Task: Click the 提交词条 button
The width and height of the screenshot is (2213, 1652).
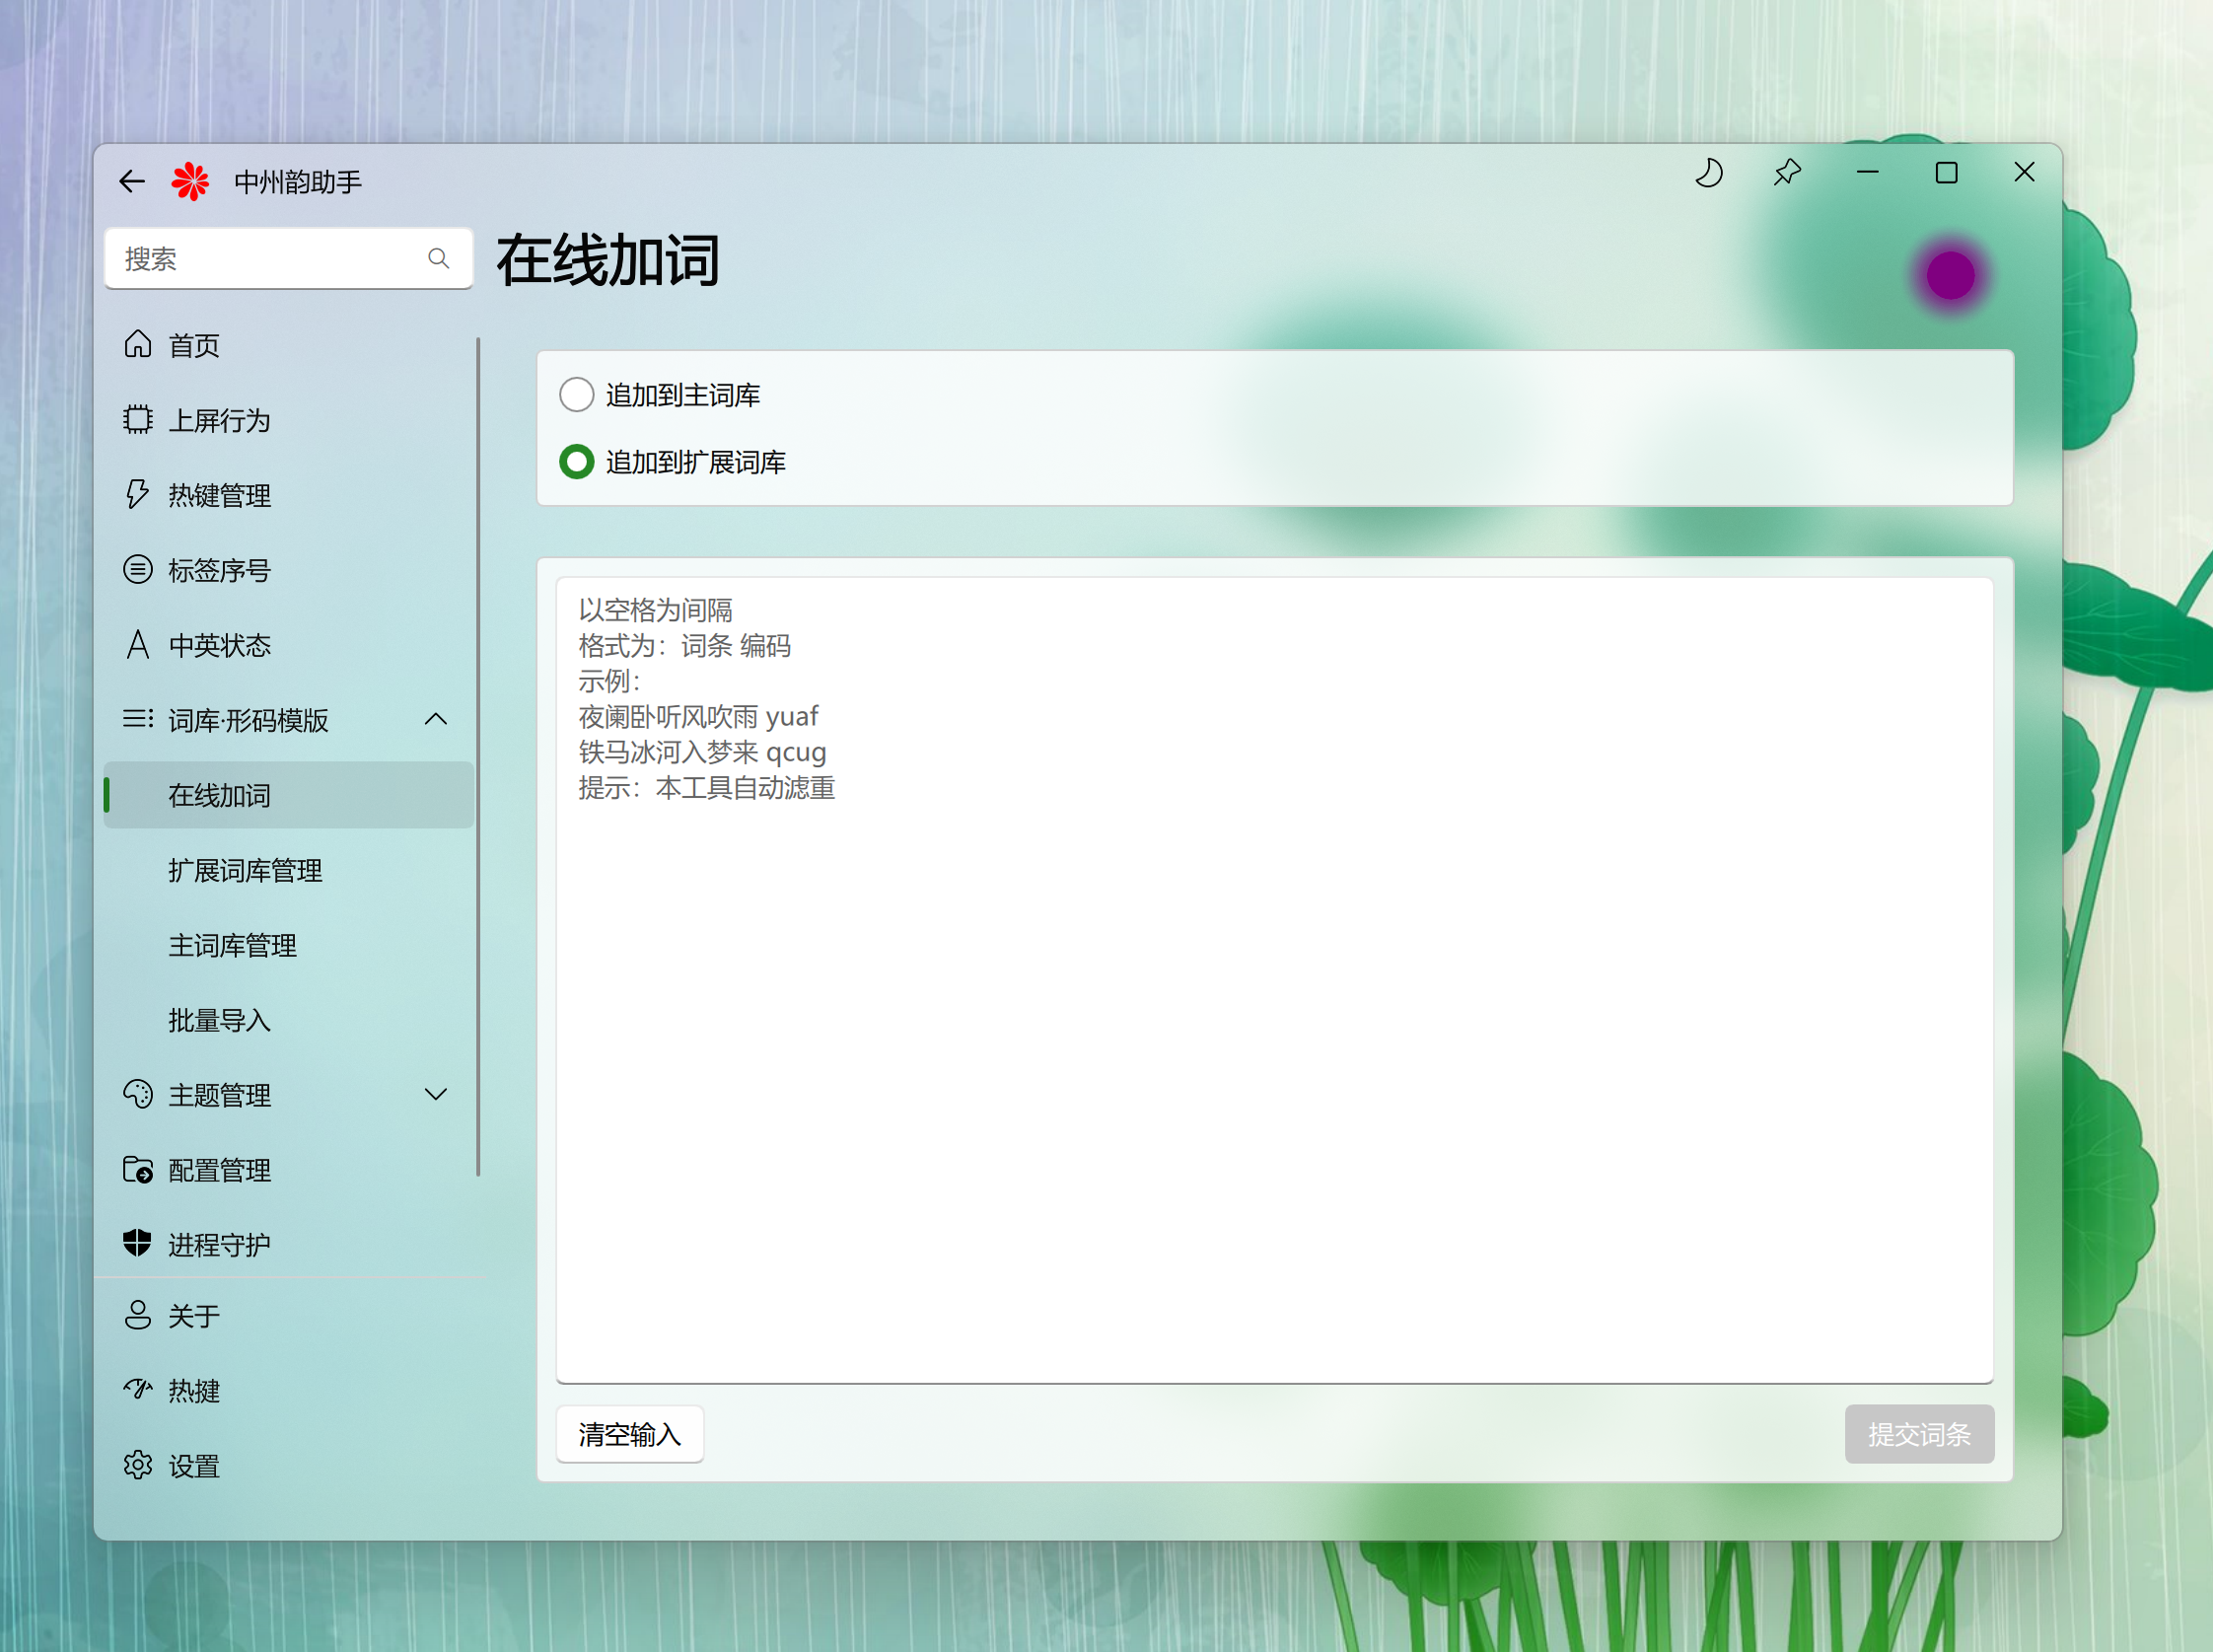Action: [x=1918, y=1435]
